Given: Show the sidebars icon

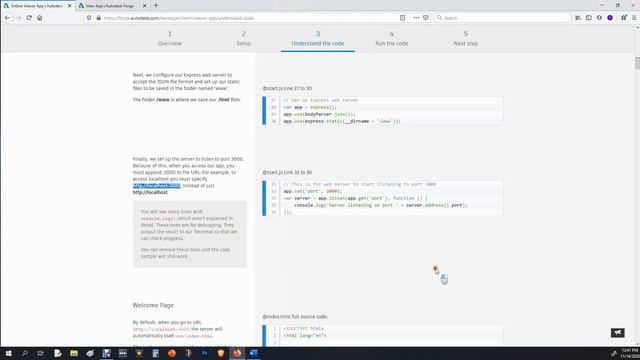Looking at the screenshot, I should point(589,18).
